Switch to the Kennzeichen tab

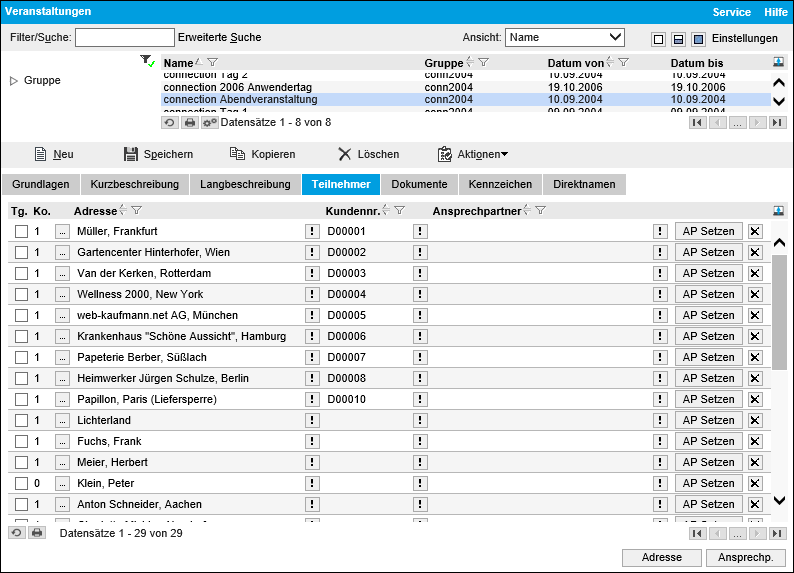click(x=500, y=184)
